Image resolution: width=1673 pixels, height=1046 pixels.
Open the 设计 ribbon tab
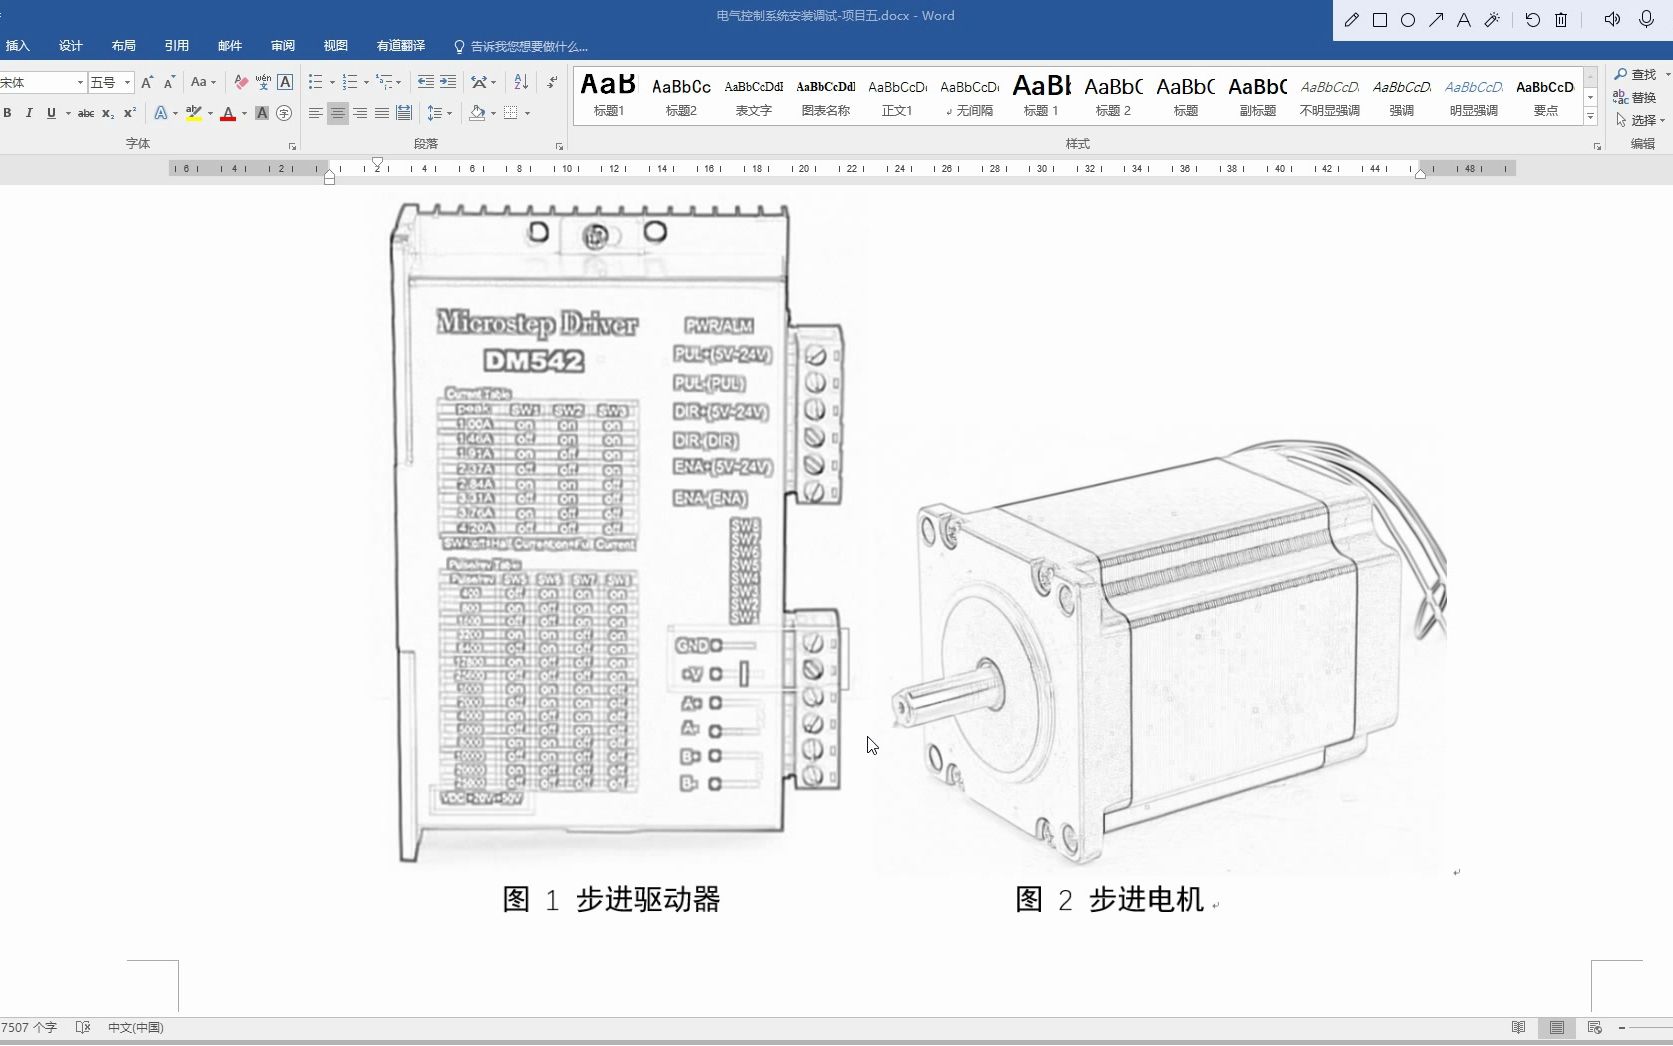point(71,46)
